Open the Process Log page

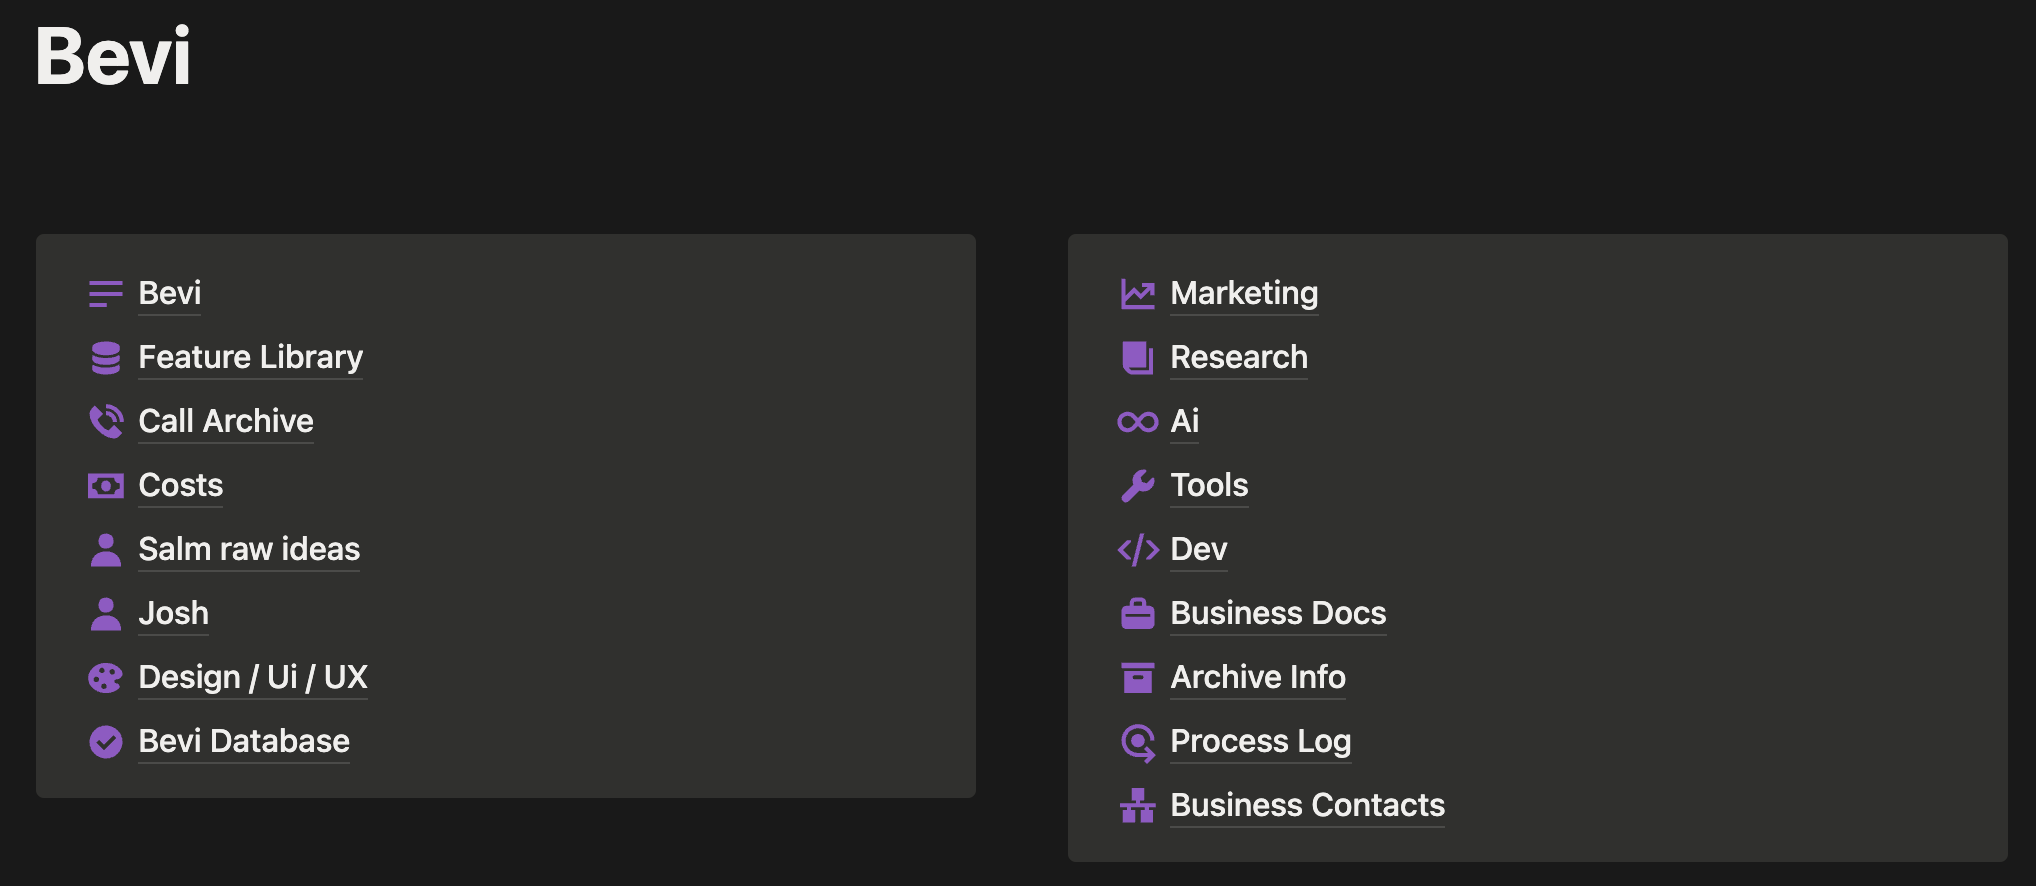point(1260,741)
